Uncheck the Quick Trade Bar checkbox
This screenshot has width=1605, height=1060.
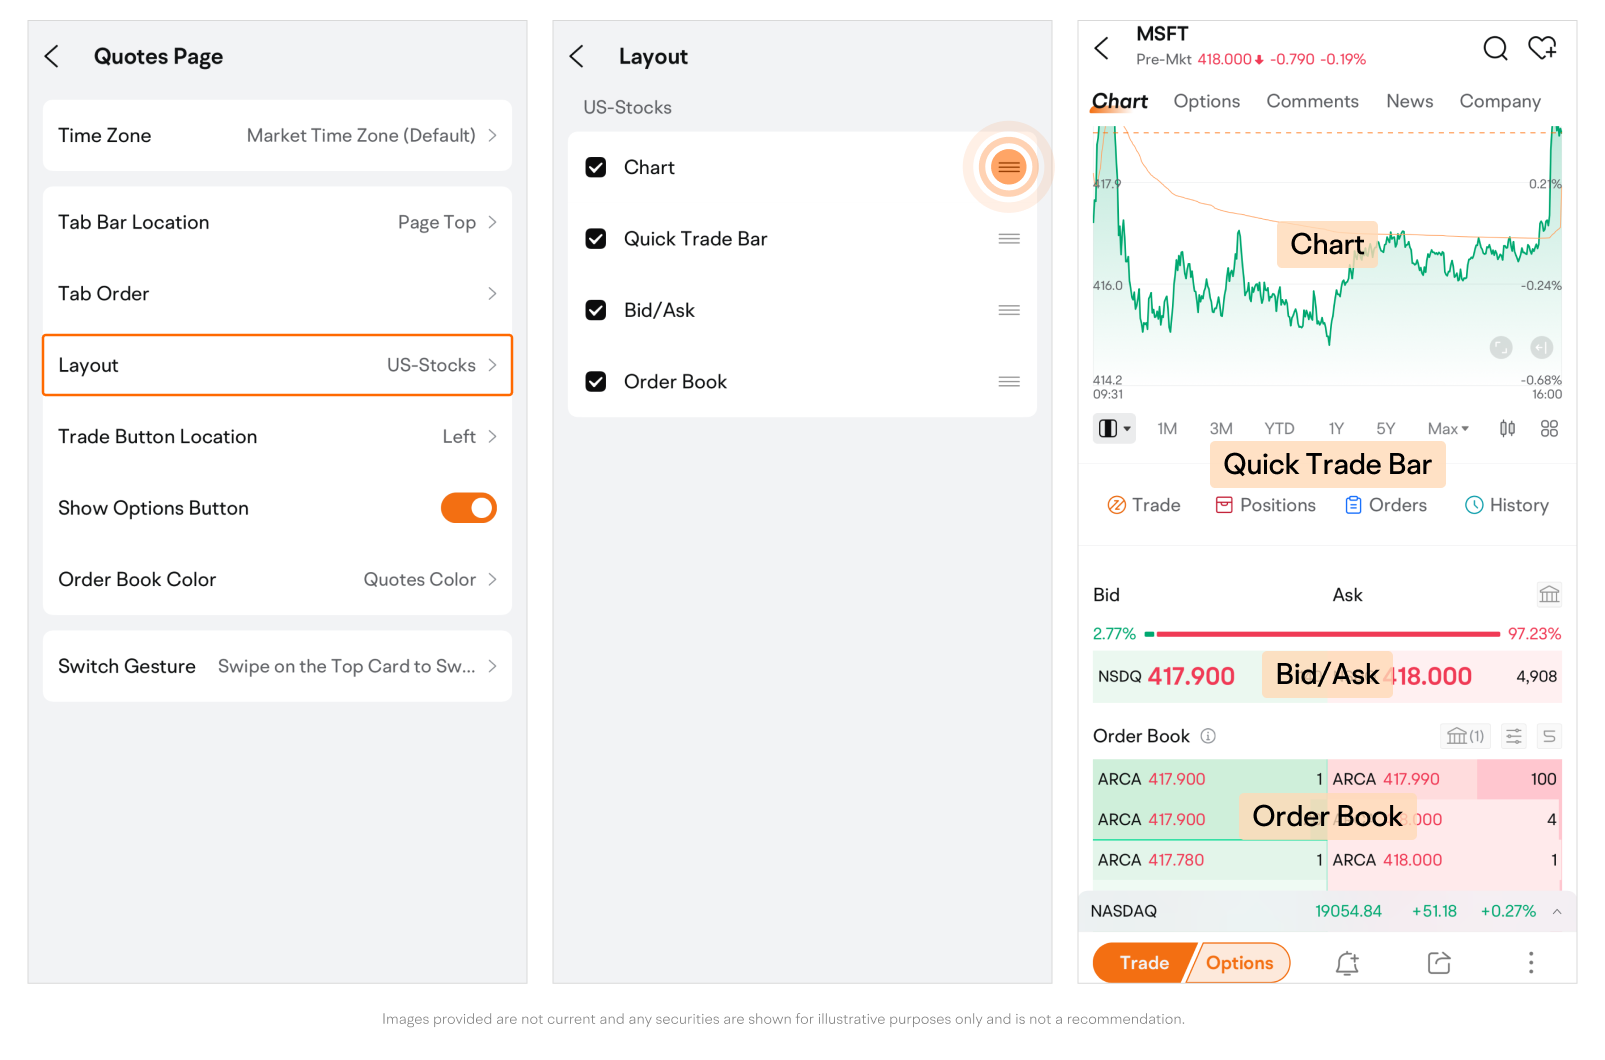(596, 239)
